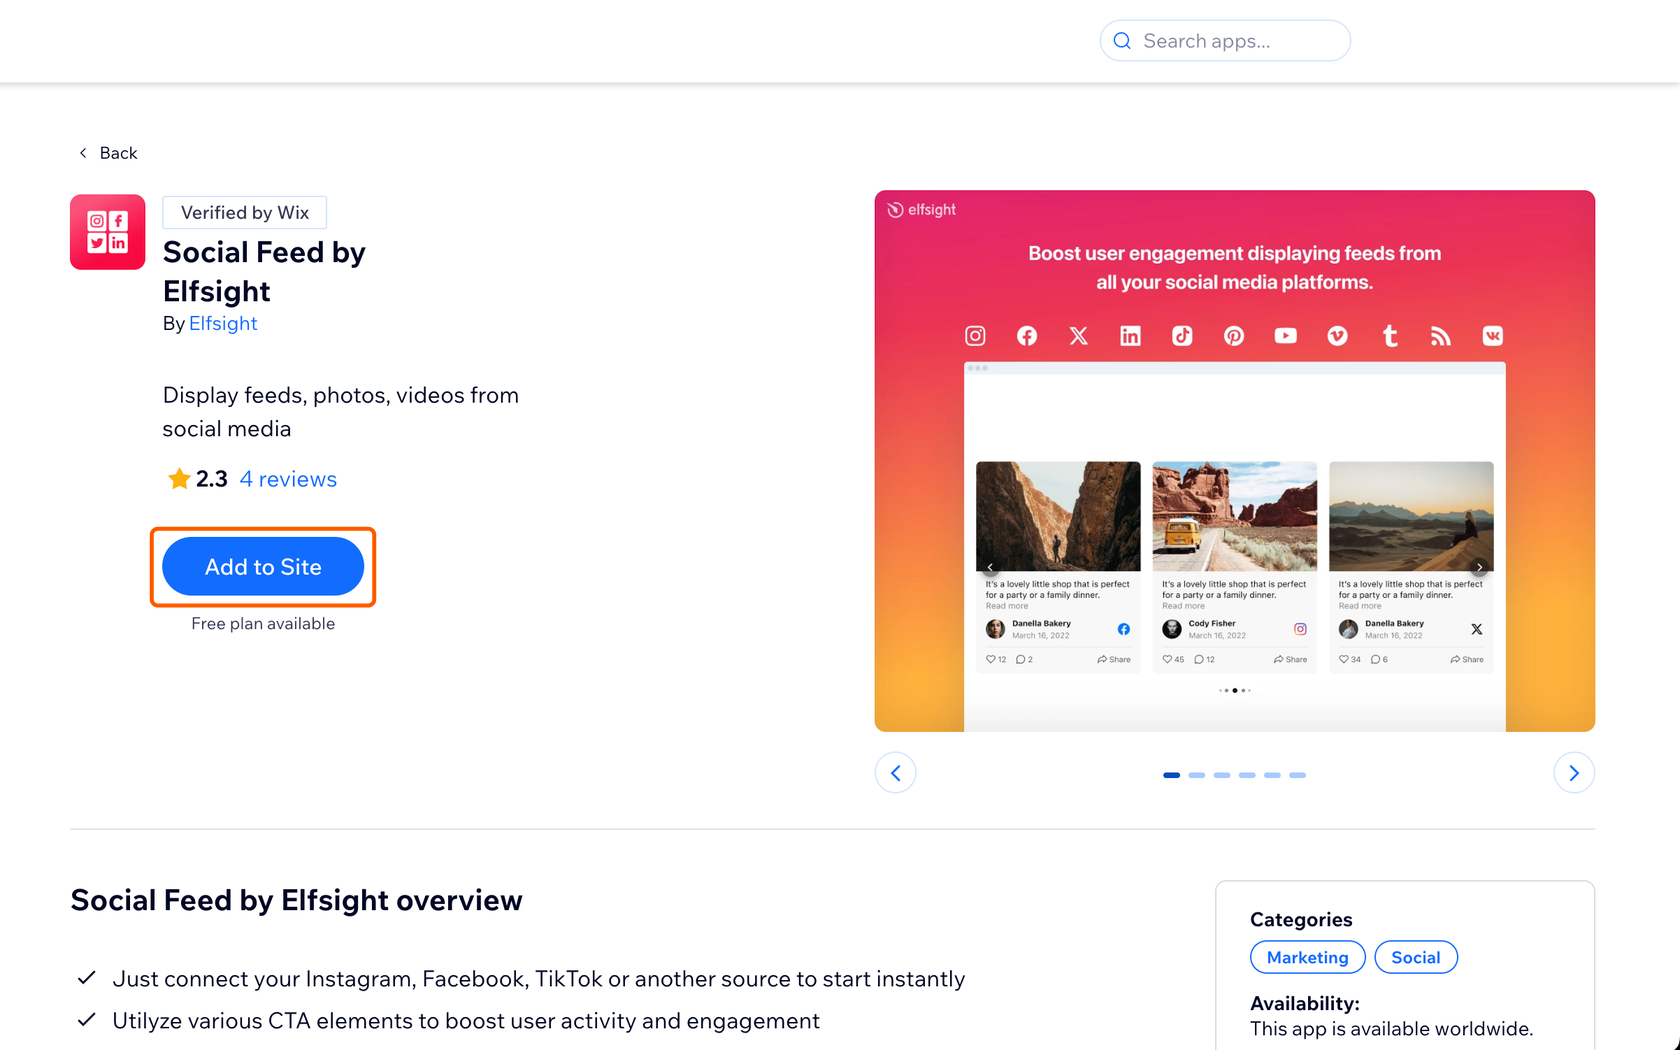The width and height of the screenshot is (1680, 1050).
Task: Select the Social category tag
Action: (x=1416, y=957)
